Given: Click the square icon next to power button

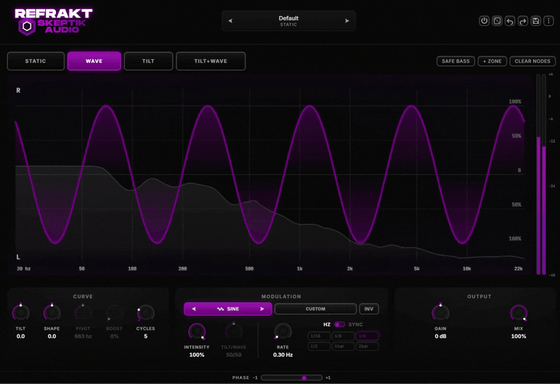Looking at the screenshot, I should tap(497, 21).
